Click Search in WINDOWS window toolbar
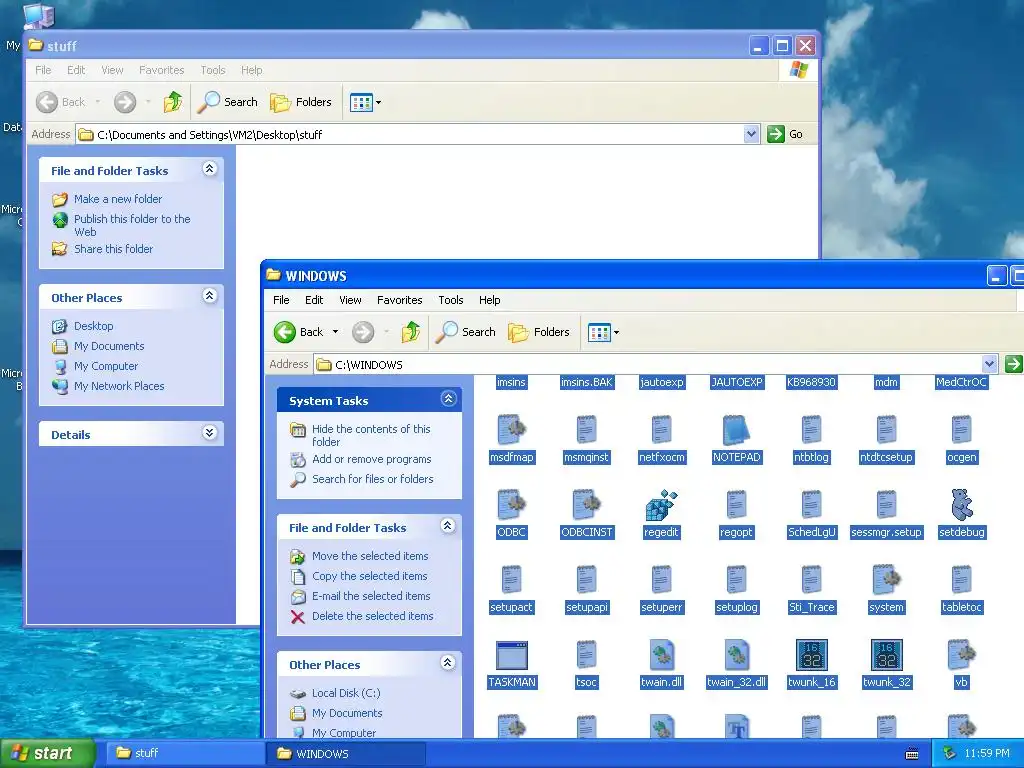This screenshot has height=768, width=1024. [x=466, y=332]
